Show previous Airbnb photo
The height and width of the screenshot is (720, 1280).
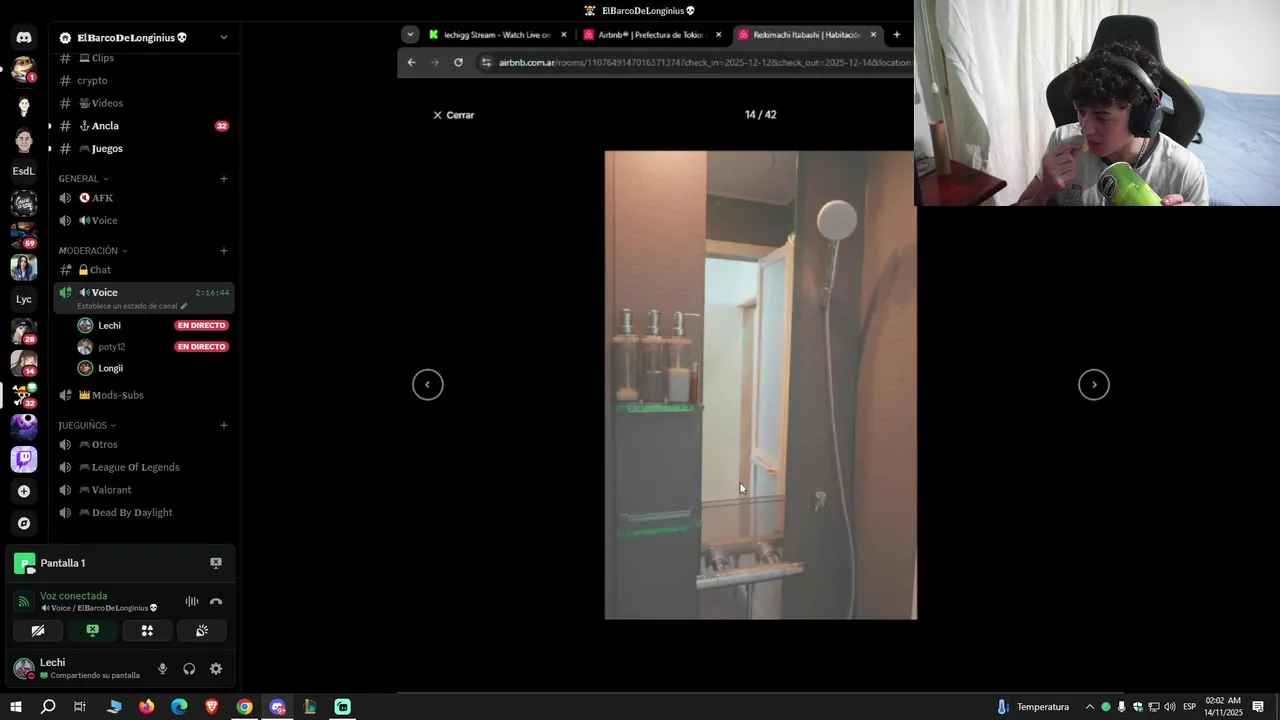(x=428, y=385)
